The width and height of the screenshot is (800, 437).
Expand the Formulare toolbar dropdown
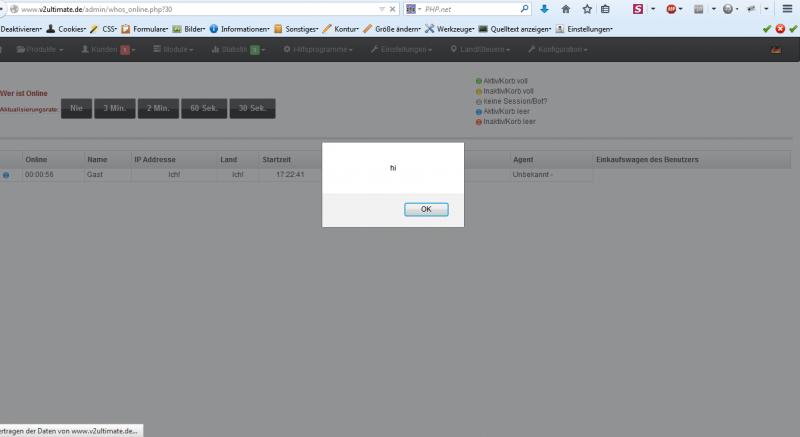coord(143,29)
